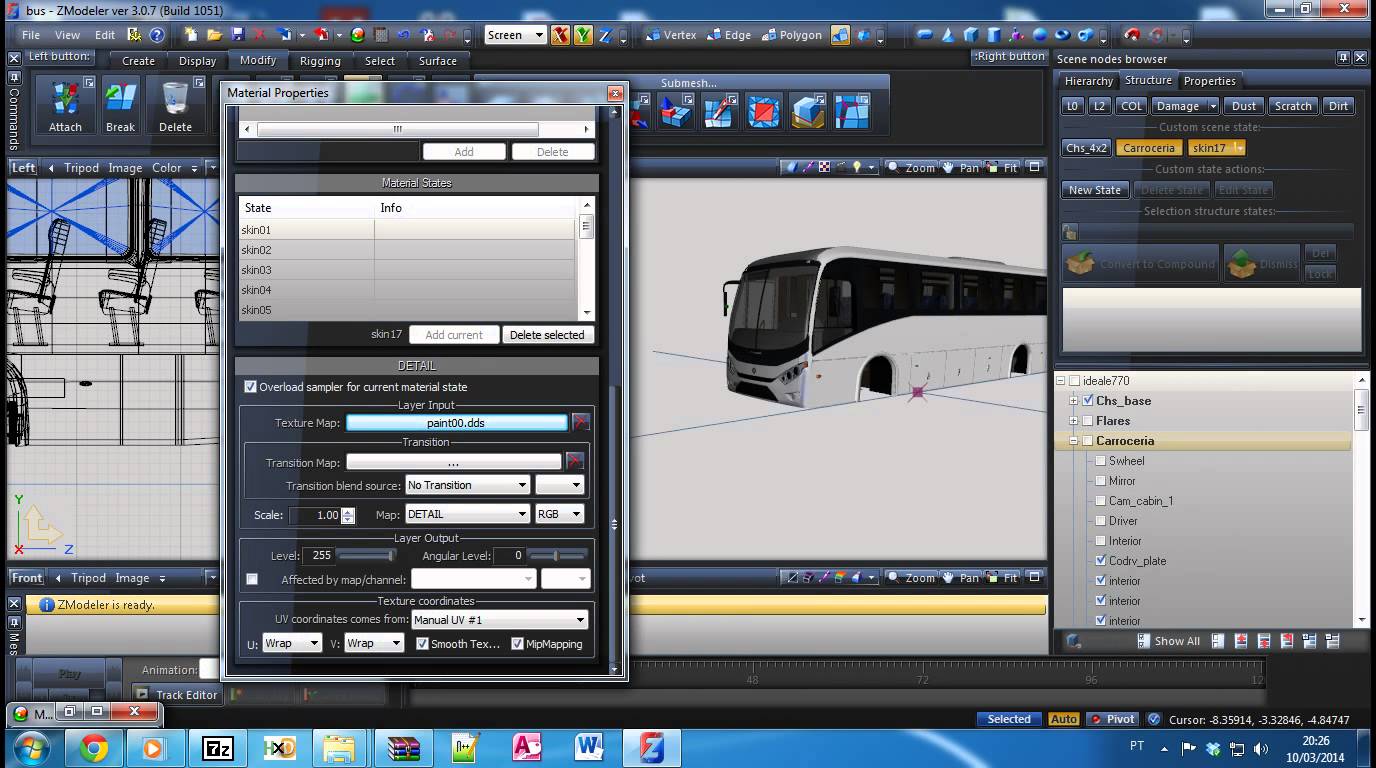Viewport: 1376px width, 768px height.
Task: Click the paint00.dds texture map button
Action: 456,423
